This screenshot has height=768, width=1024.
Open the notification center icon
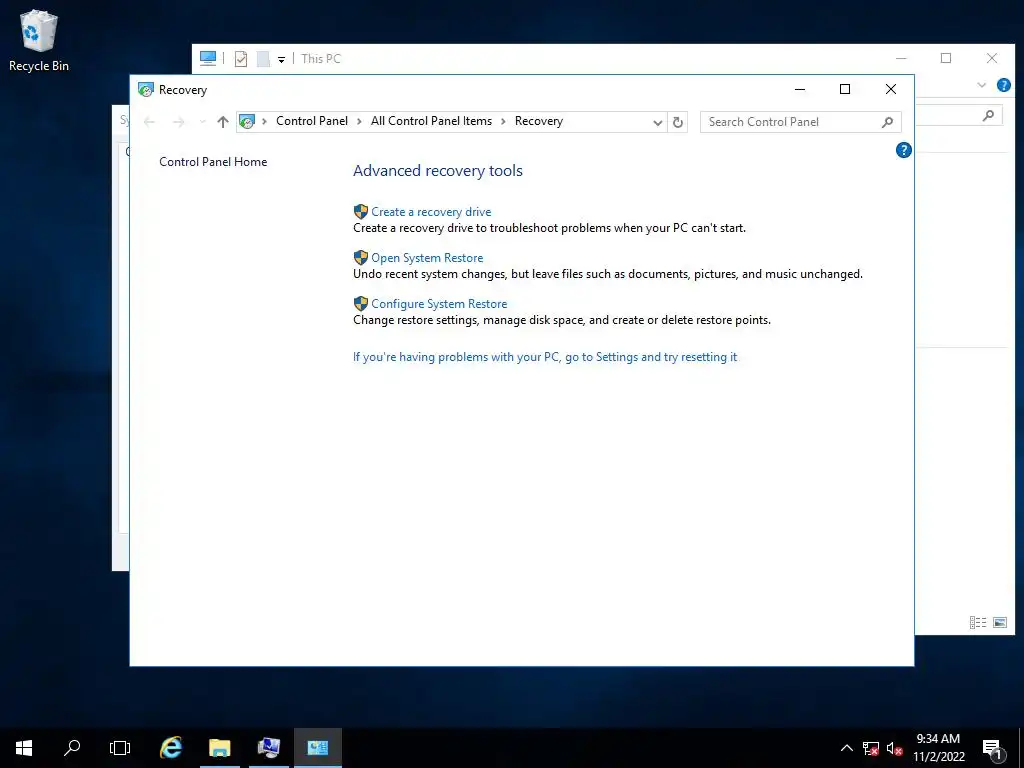point(991,748)
